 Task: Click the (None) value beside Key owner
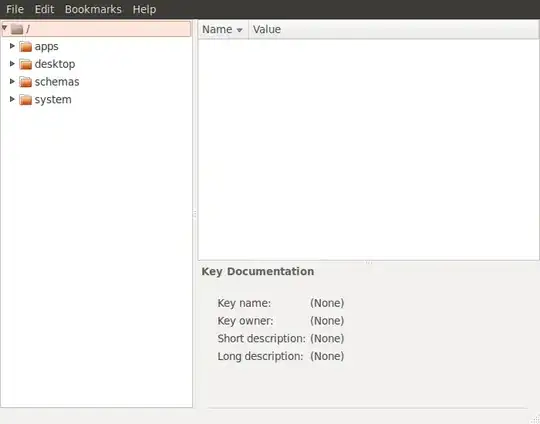point(327,321)
